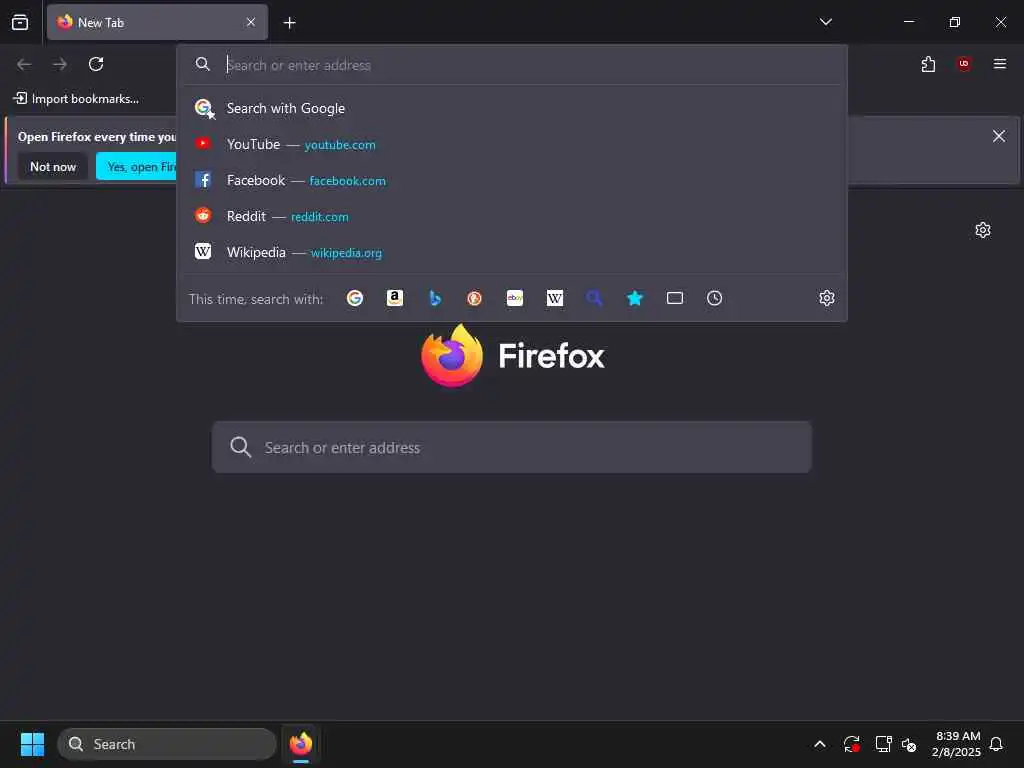Choose the Wikipedia suggestion row
The width and height of the screenshot is (1024, 768).
tap(512, 252)
